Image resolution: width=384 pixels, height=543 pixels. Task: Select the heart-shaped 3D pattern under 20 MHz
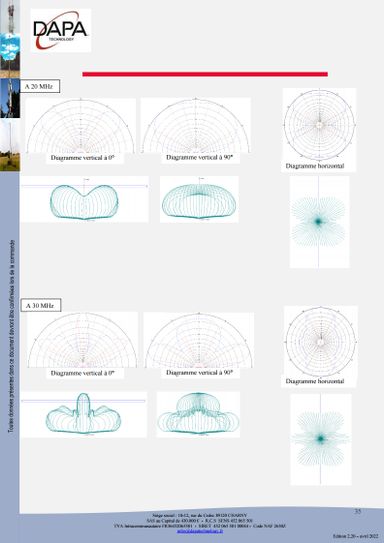click(x=84, y=199)
